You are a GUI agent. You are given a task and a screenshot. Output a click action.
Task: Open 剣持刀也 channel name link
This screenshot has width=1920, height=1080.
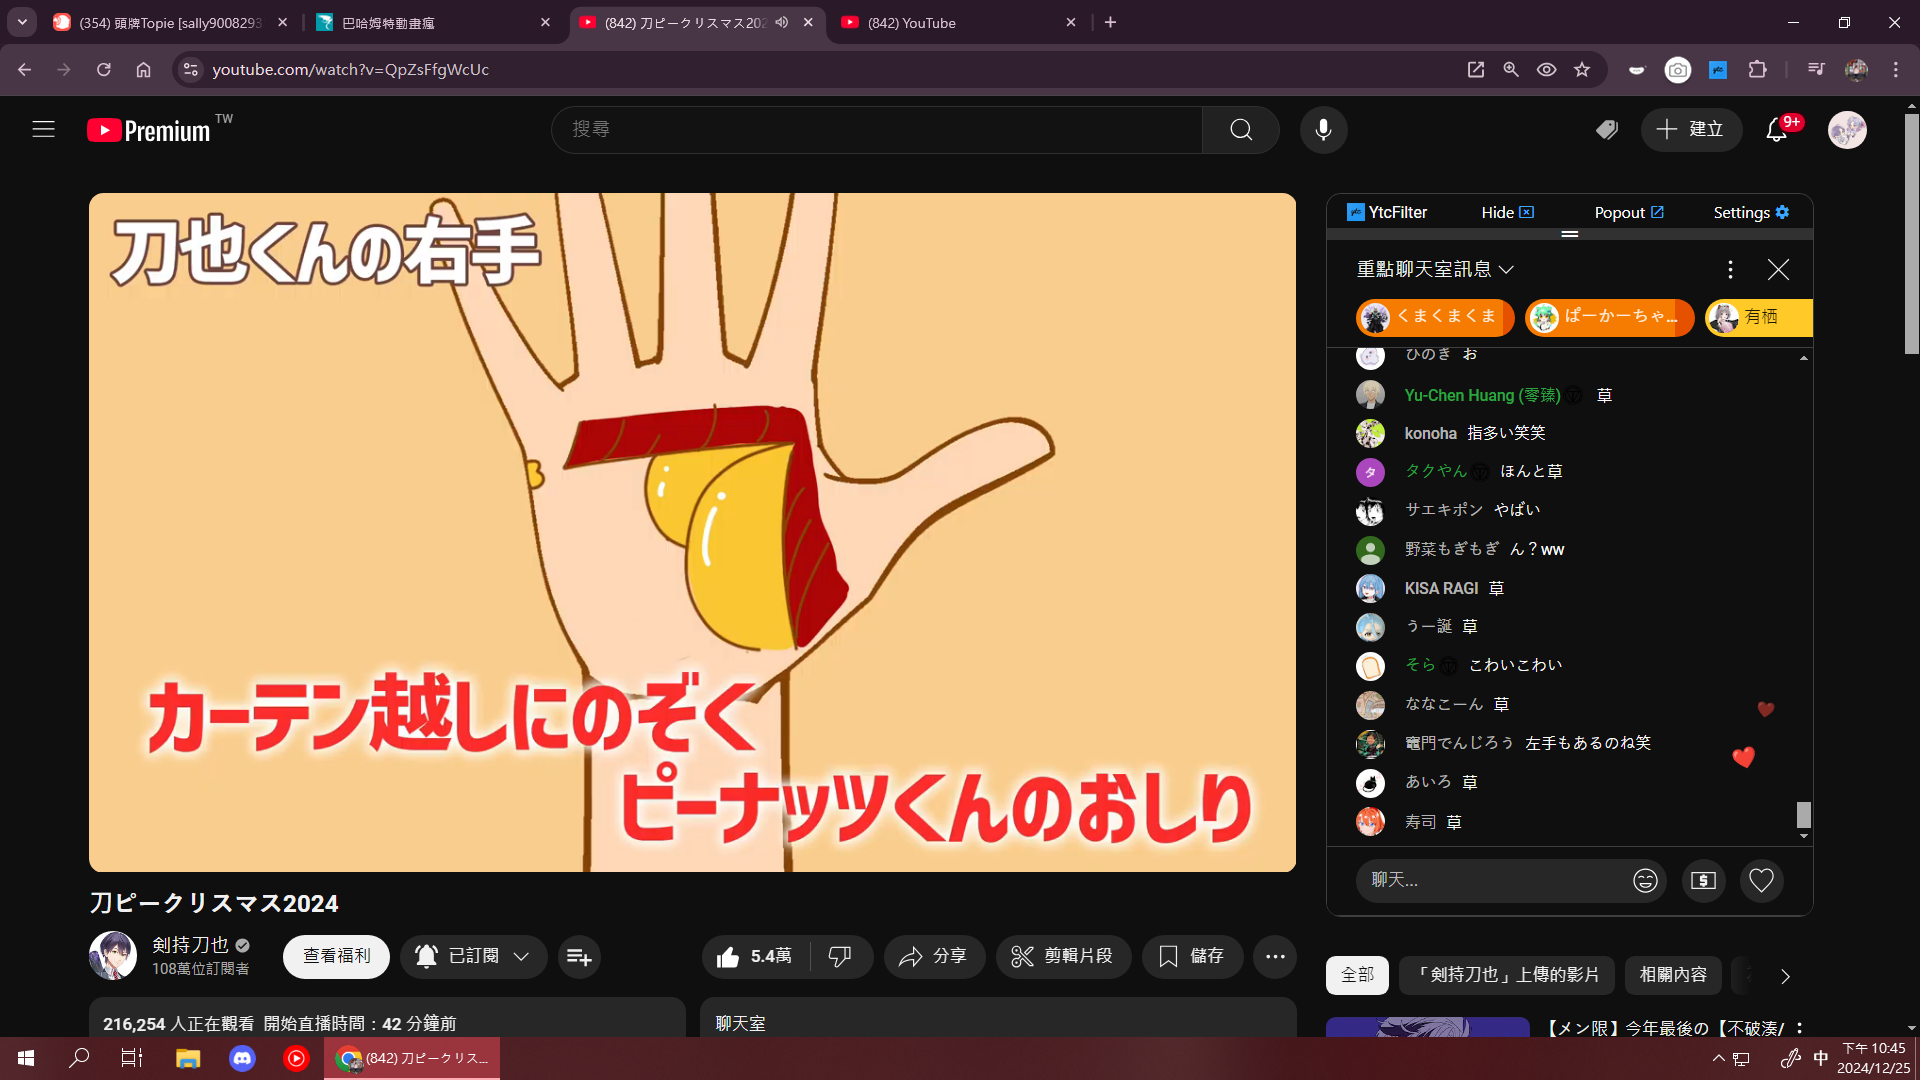[x=190, y=945]
